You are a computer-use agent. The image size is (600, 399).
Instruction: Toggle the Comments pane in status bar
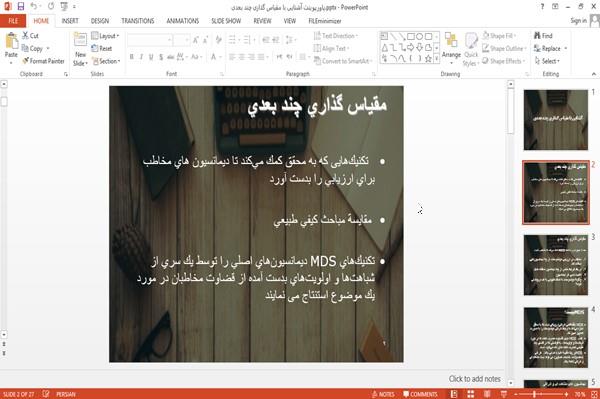(420, 394)
